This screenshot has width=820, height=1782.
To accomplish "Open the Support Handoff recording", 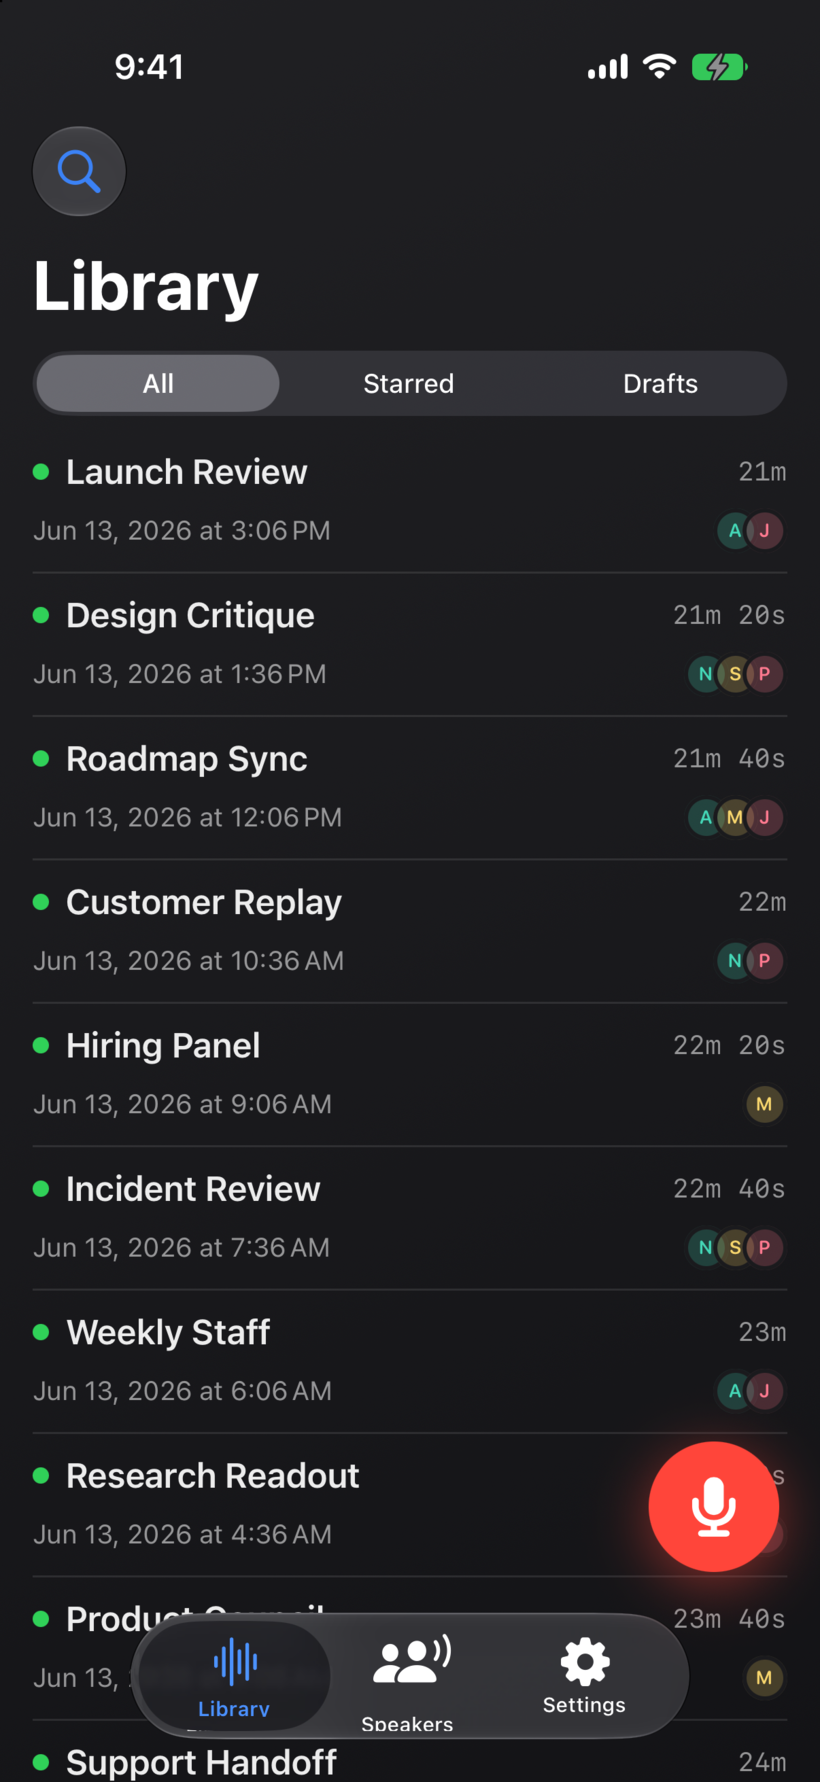I will point(410,1761).
